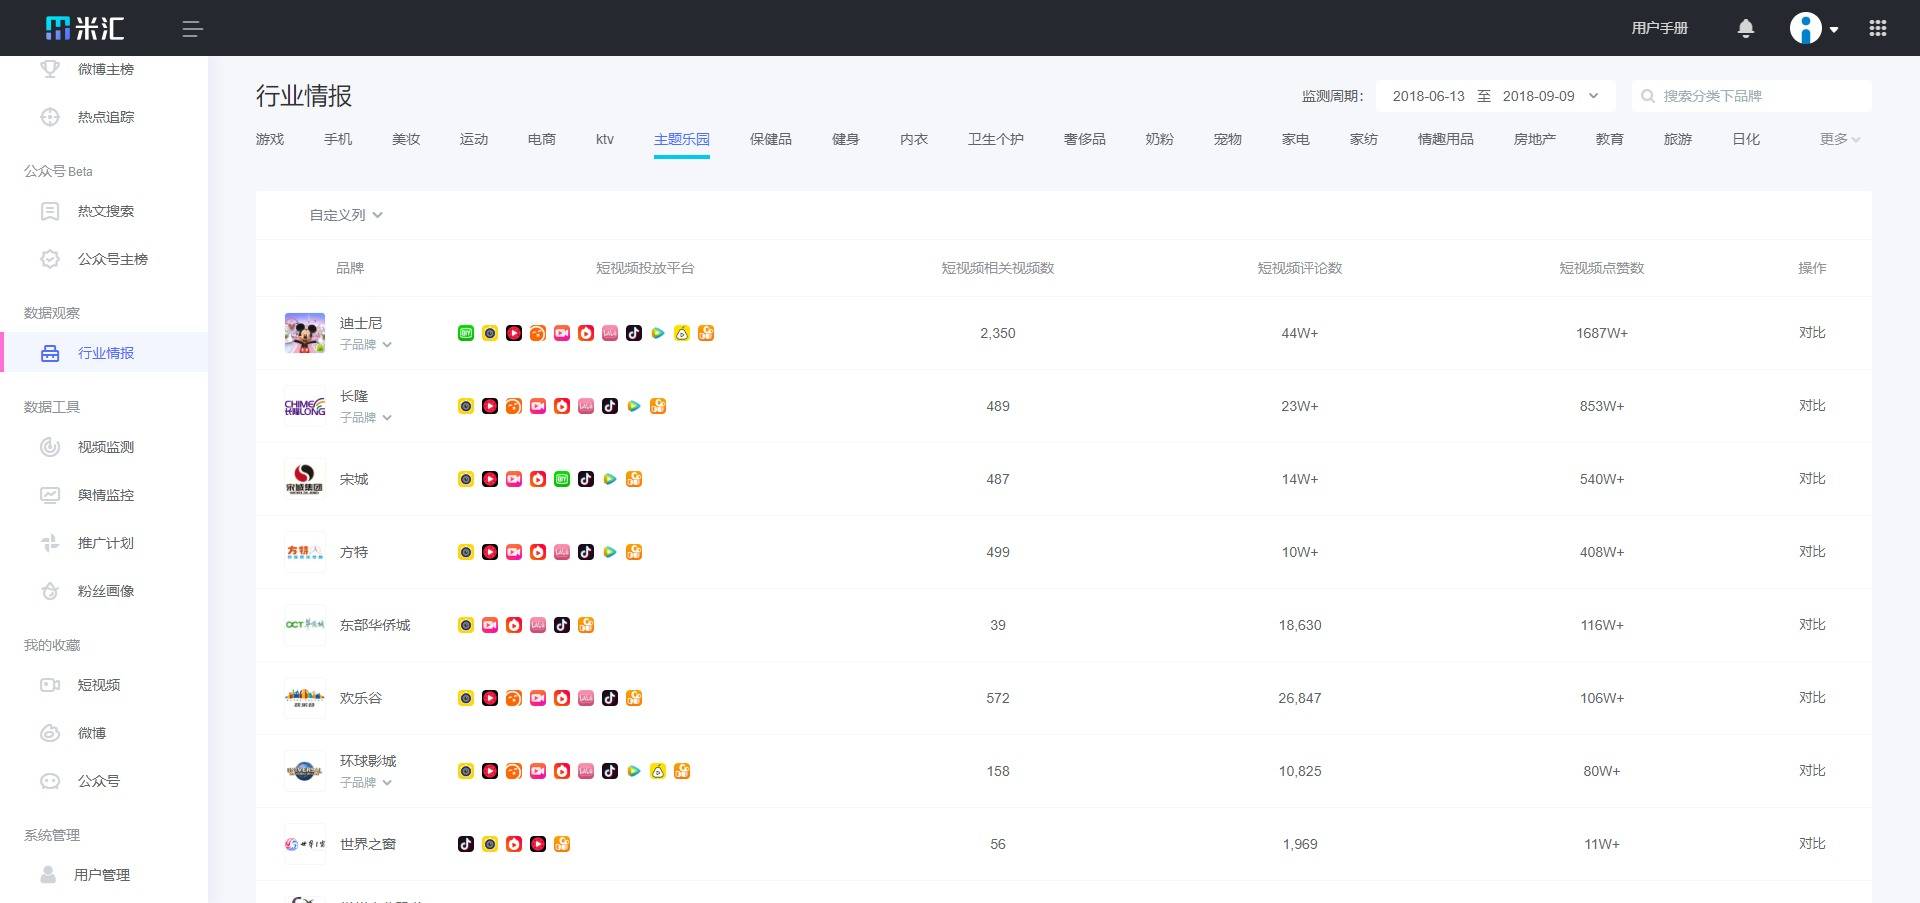Click 对比 for 宋城
1920x903 pixels.
[1812, 479]
